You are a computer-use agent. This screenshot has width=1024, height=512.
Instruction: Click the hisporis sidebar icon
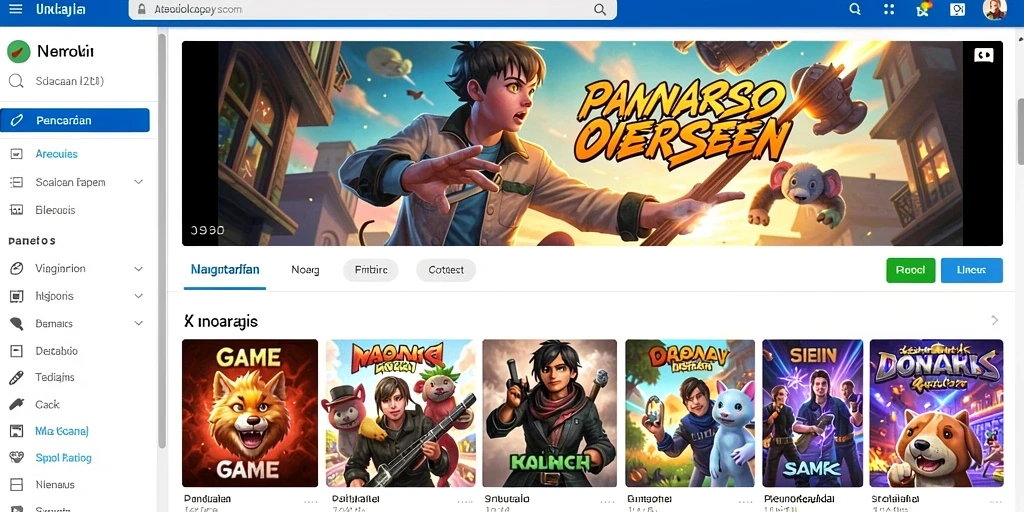(16, 296)
